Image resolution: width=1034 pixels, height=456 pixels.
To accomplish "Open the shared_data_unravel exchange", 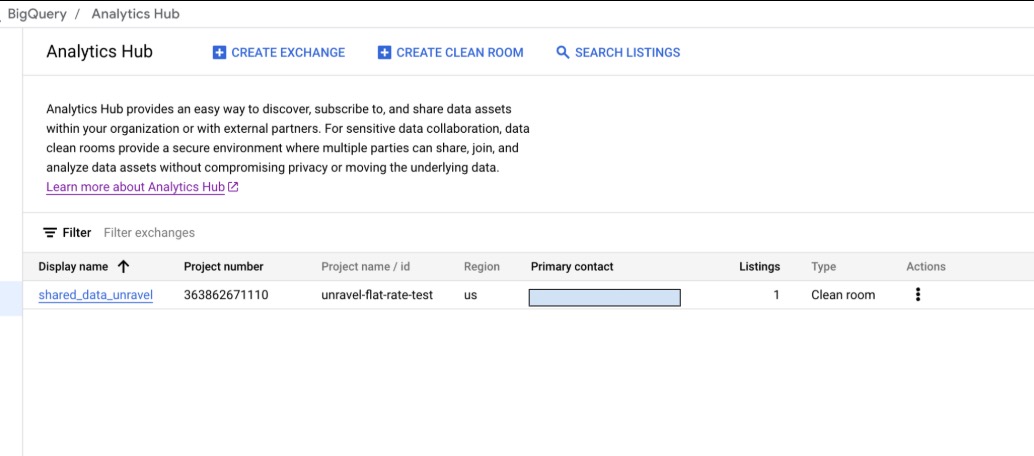I will [x=95, y=295].
